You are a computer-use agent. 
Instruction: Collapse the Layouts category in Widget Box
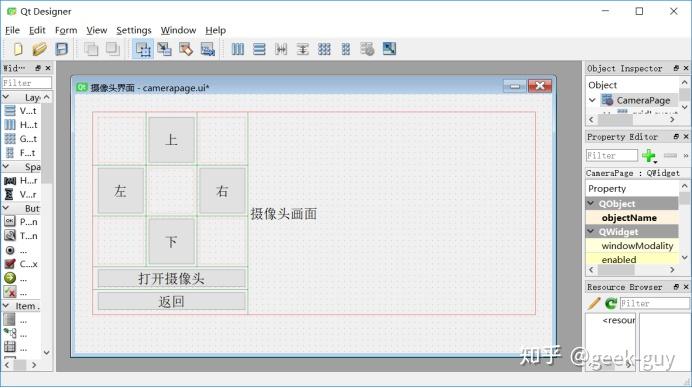[6, 97]
